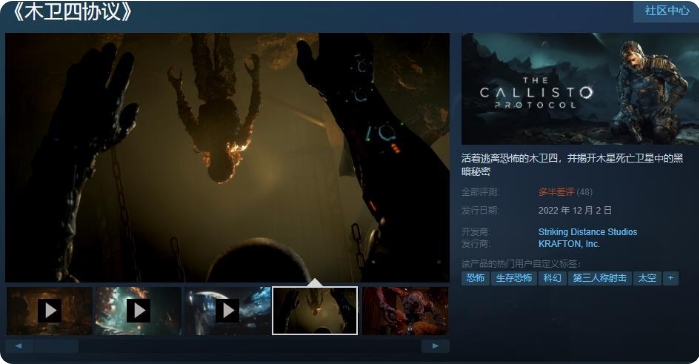This screenshot has height=364, width=699.
Task: Click the thumbnail strip scrollbar handle
Action: tap(56, 346)
